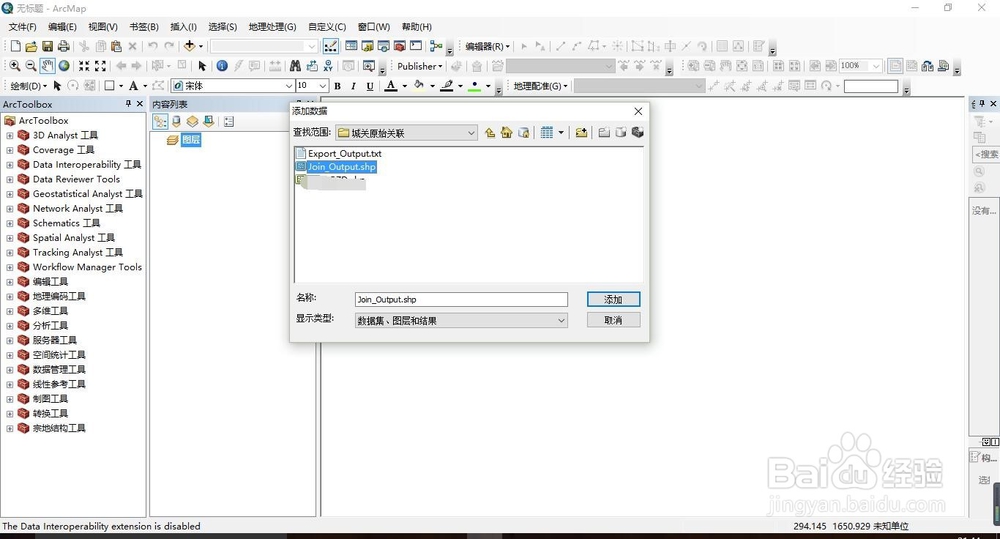Zoom to full extent globe icon
This screenshot has width=1000, height=539.
[x=64, y=66]
